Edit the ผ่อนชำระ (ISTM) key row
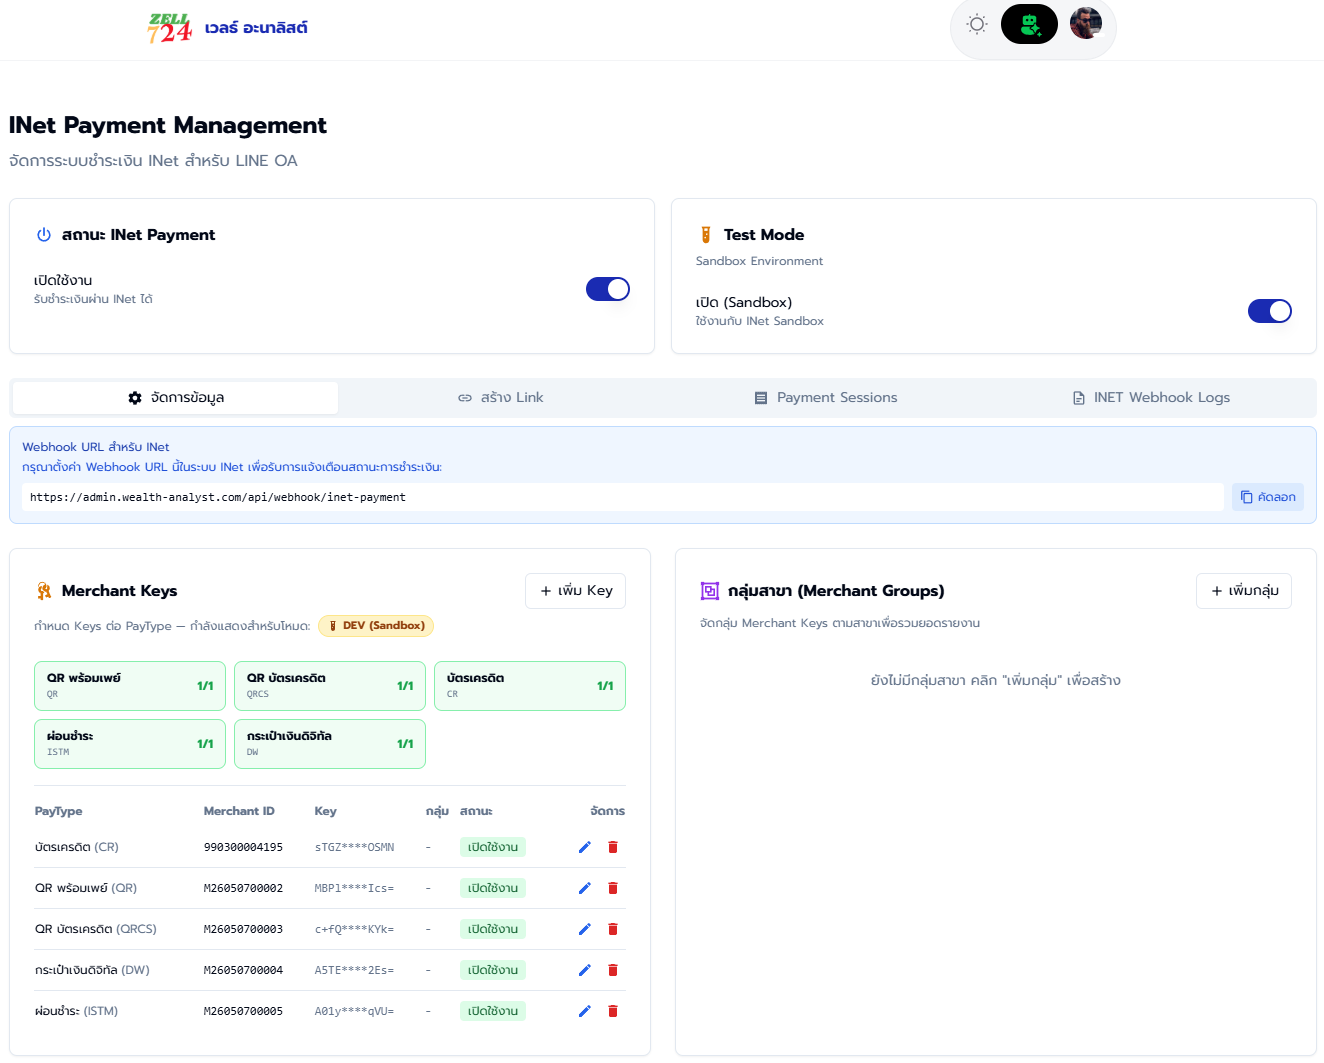 [585, 1011]
